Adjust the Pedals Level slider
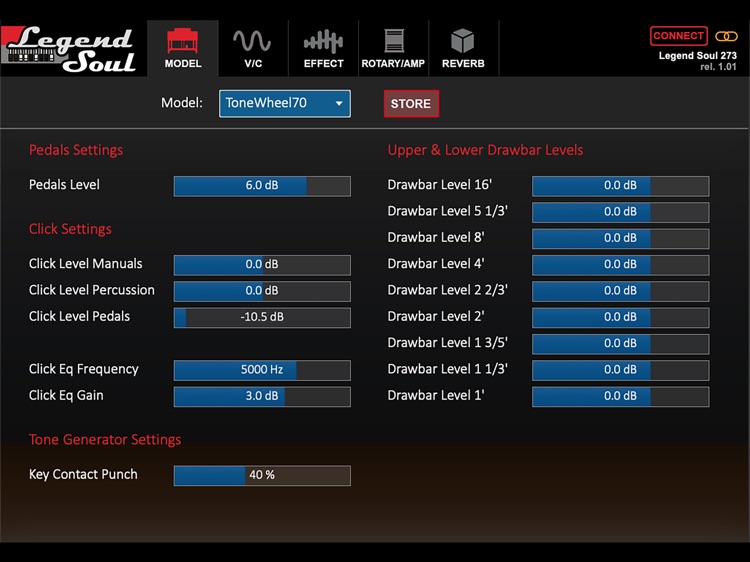Image resolution: width=750 pixels, height=562 pixels. point(262,186)
